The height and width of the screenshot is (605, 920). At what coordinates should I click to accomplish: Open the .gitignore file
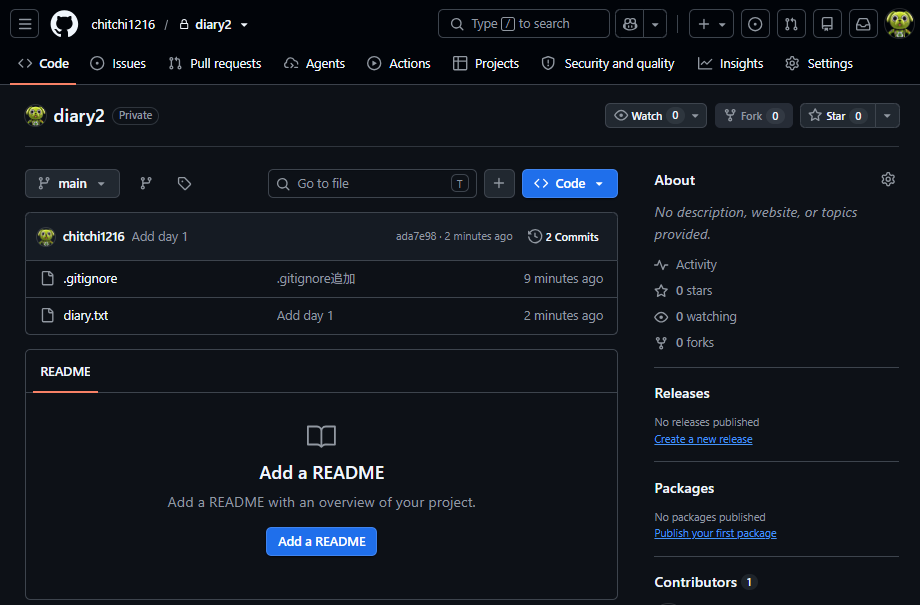[x=90, y=279]
